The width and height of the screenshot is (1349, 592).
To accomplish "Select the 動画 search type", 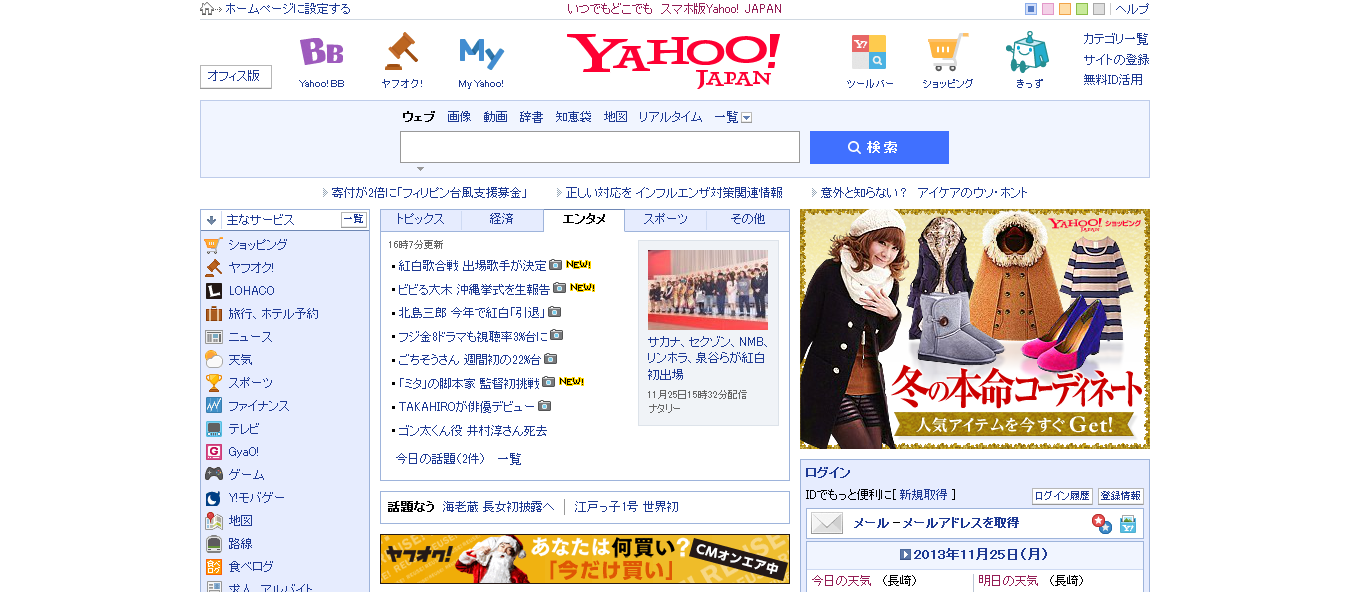I will tap(495, 117).
